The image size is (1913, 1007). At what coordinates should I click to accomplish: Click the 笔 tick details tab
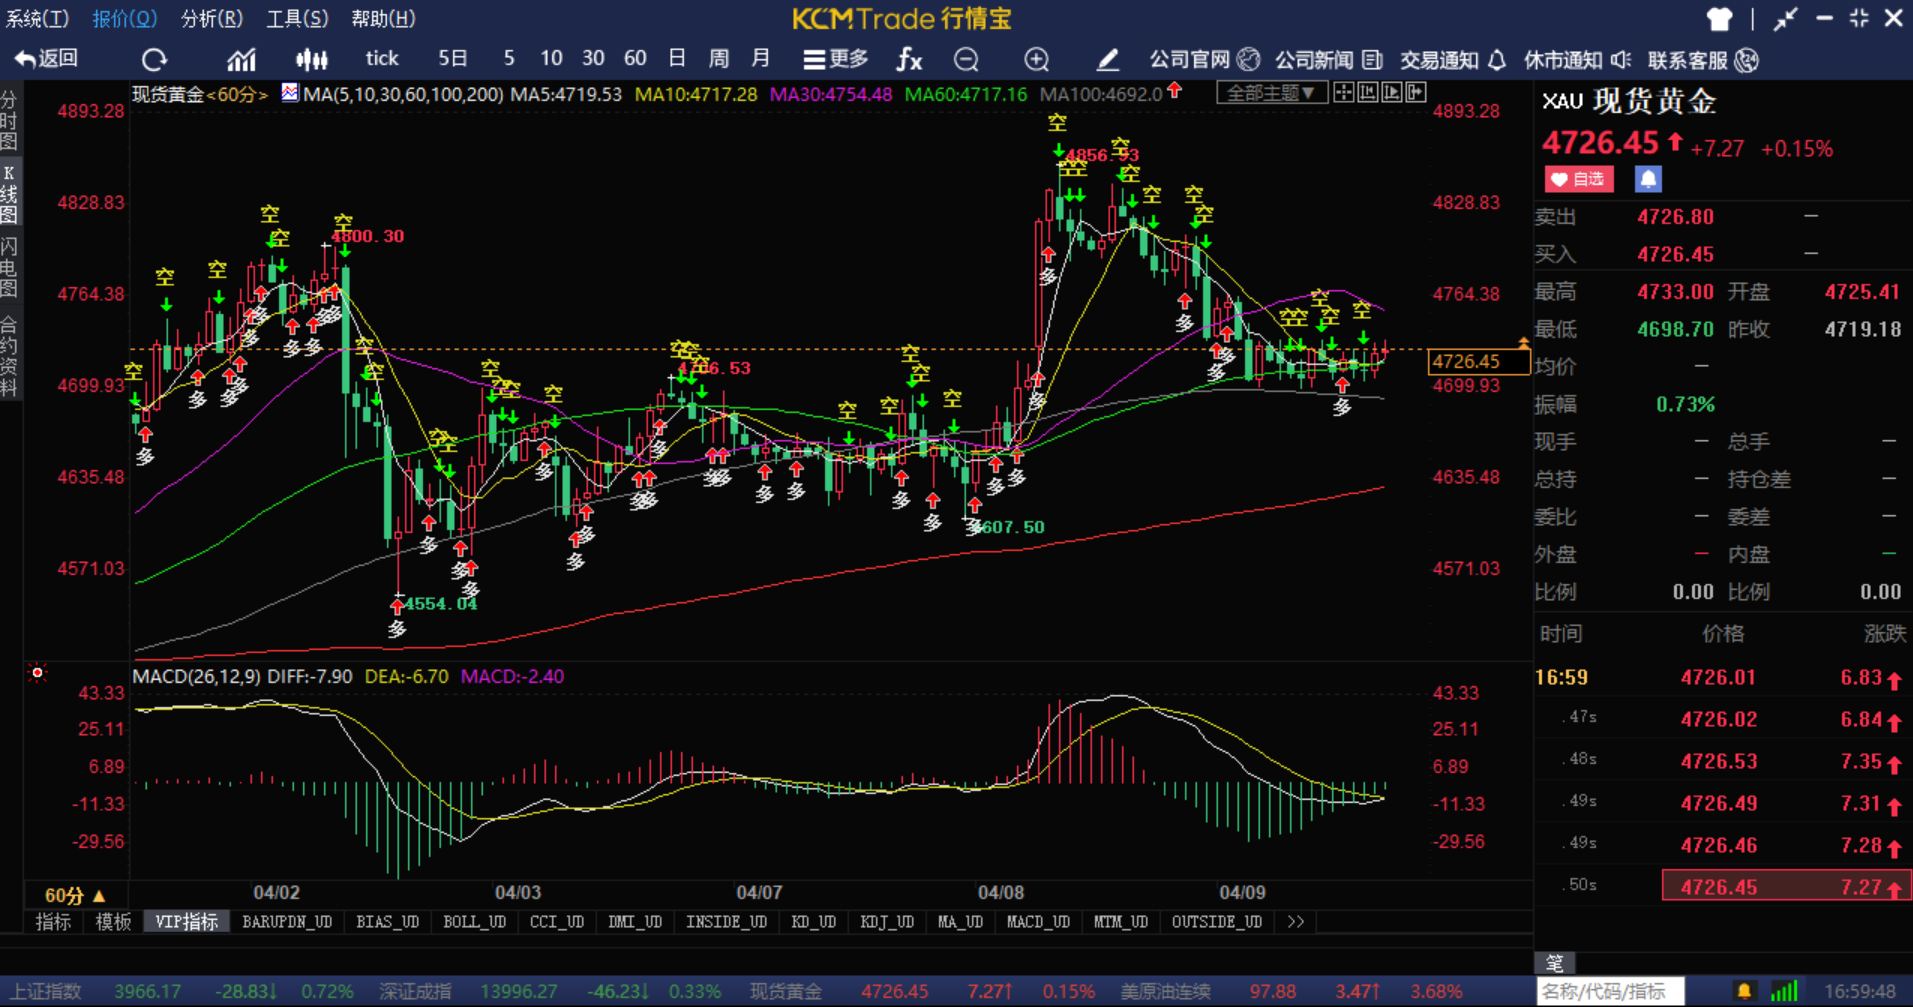point(1555,963)
